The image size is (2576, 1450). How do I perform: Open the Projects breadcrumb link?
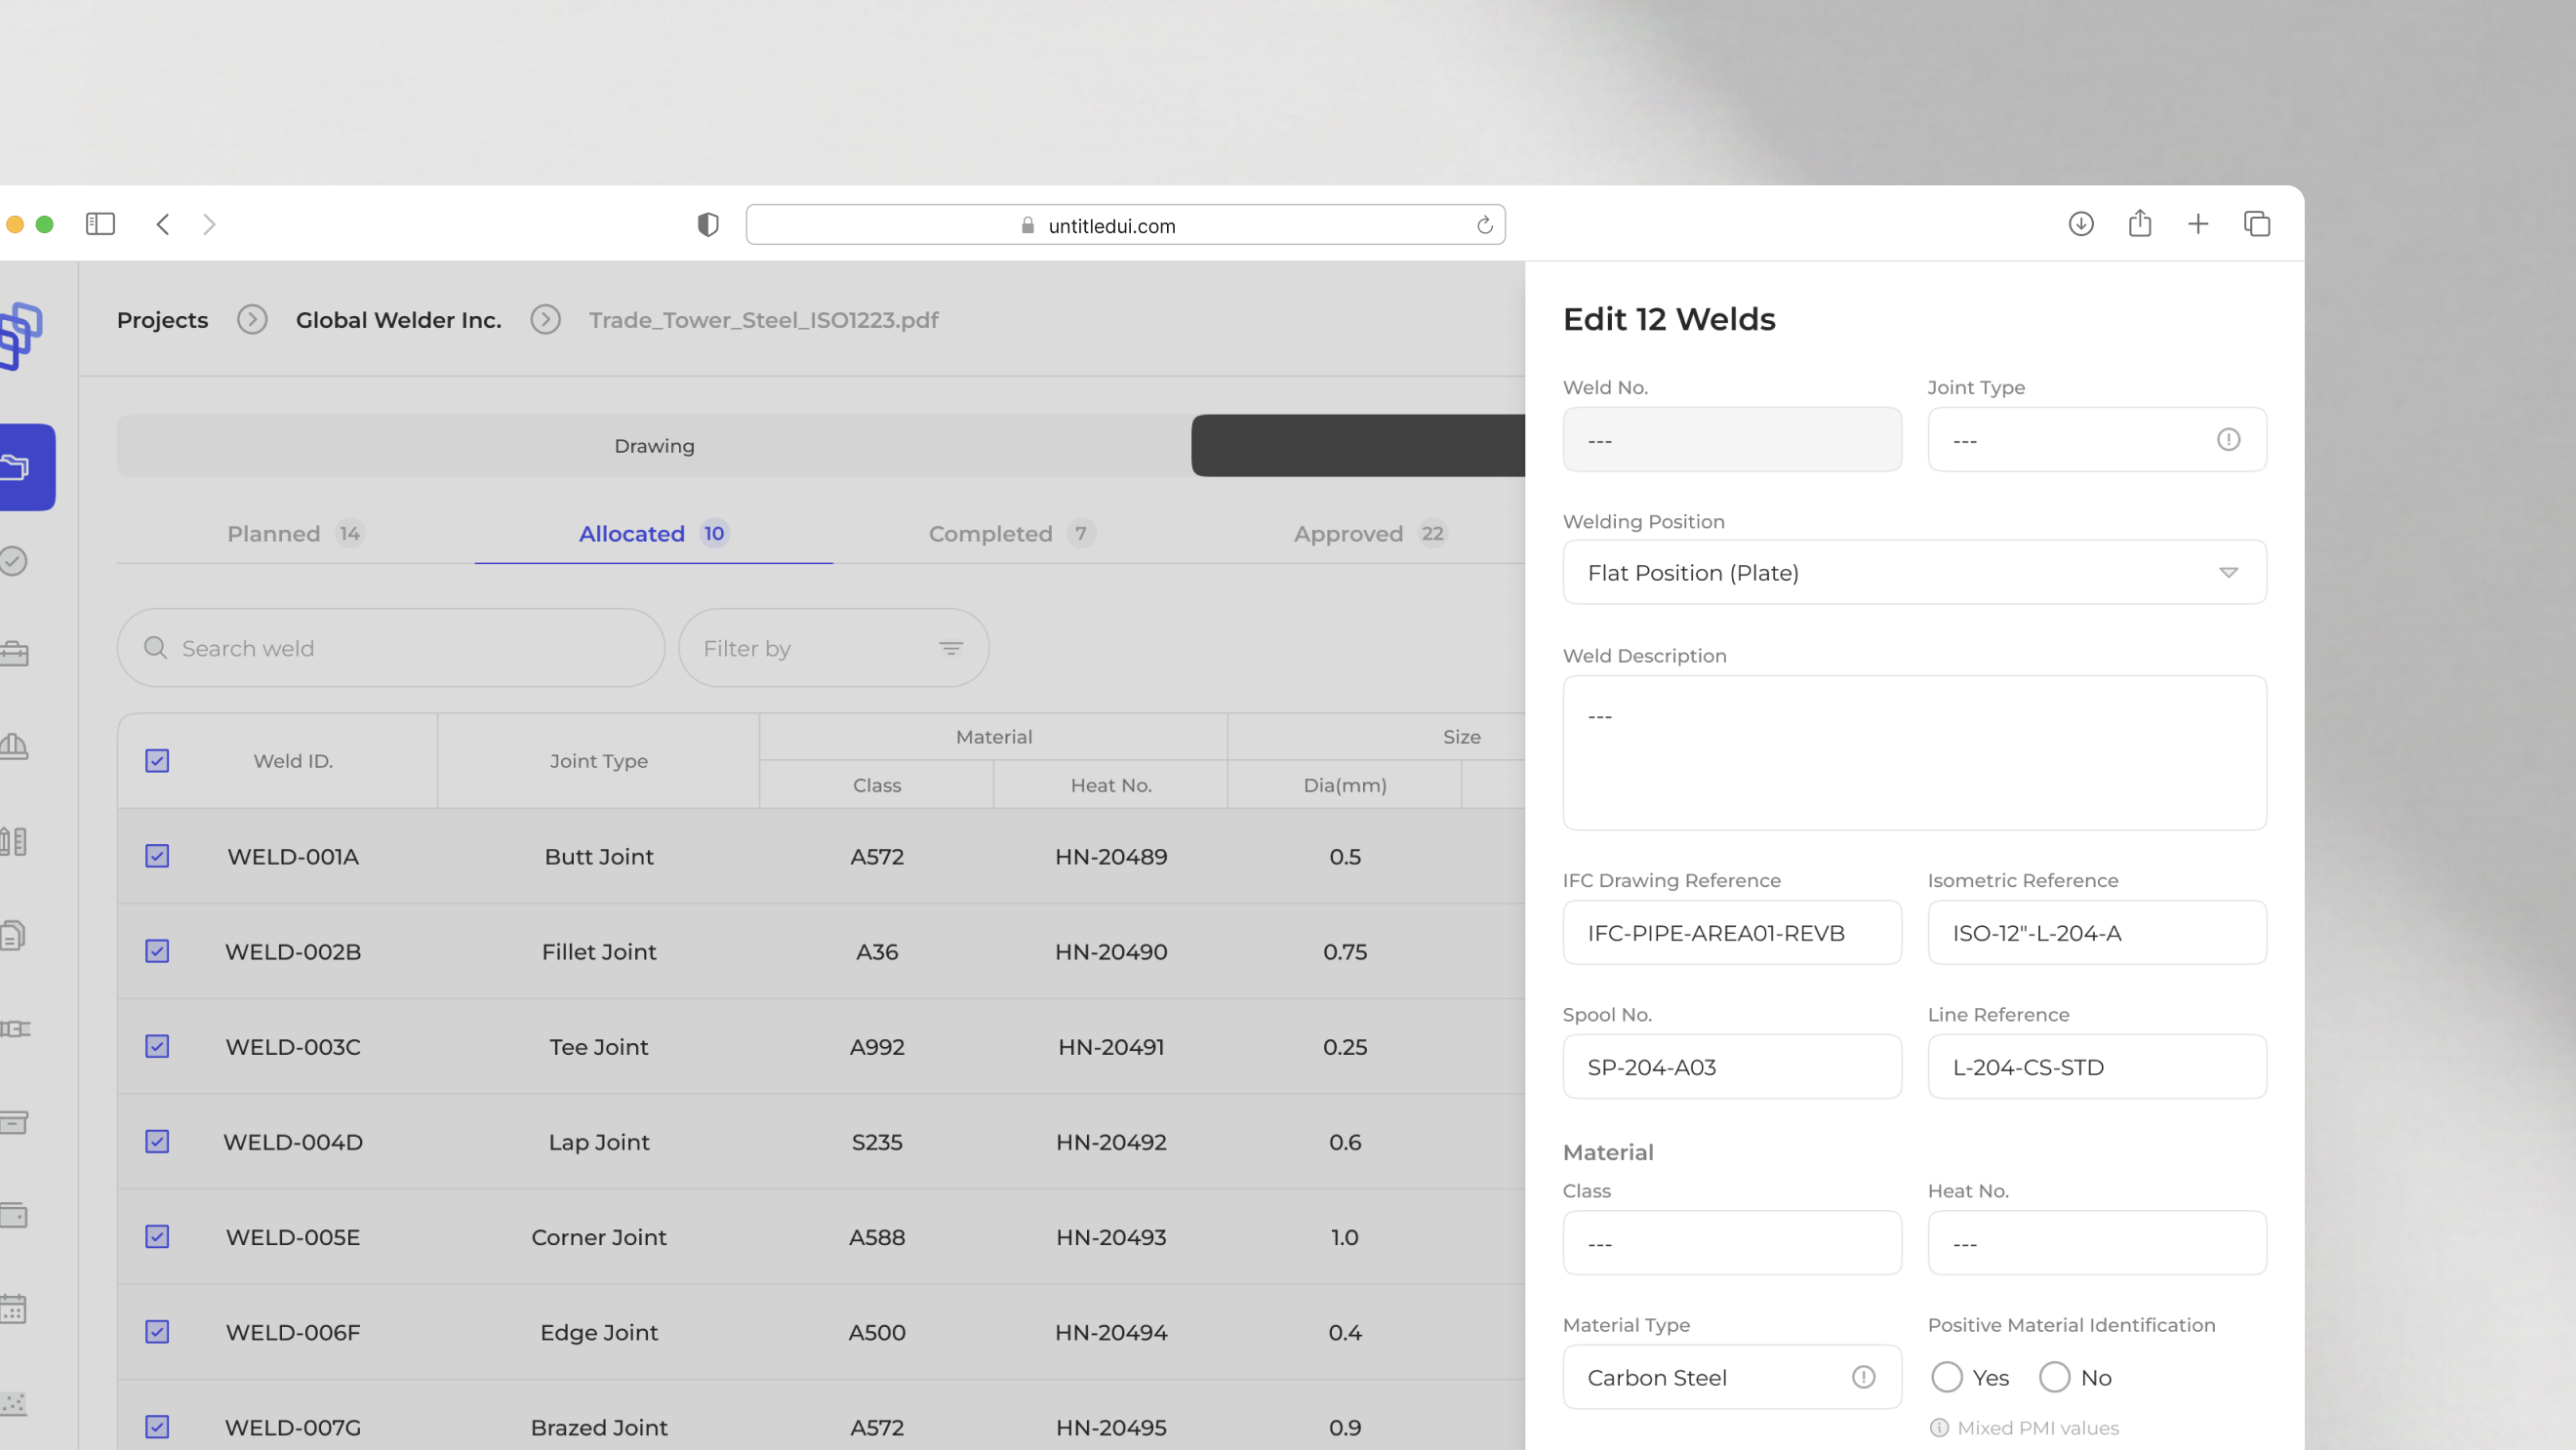162,320
